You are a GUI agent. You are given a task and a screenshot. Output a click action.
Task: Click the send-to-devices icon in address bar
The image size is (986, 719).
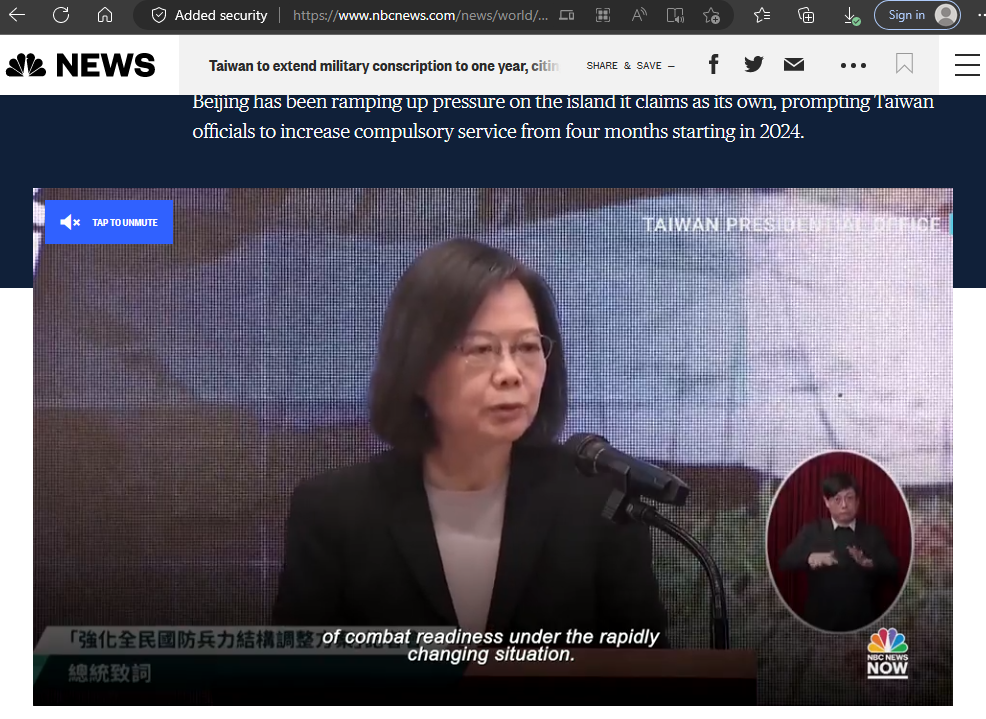tap(567, 15)
